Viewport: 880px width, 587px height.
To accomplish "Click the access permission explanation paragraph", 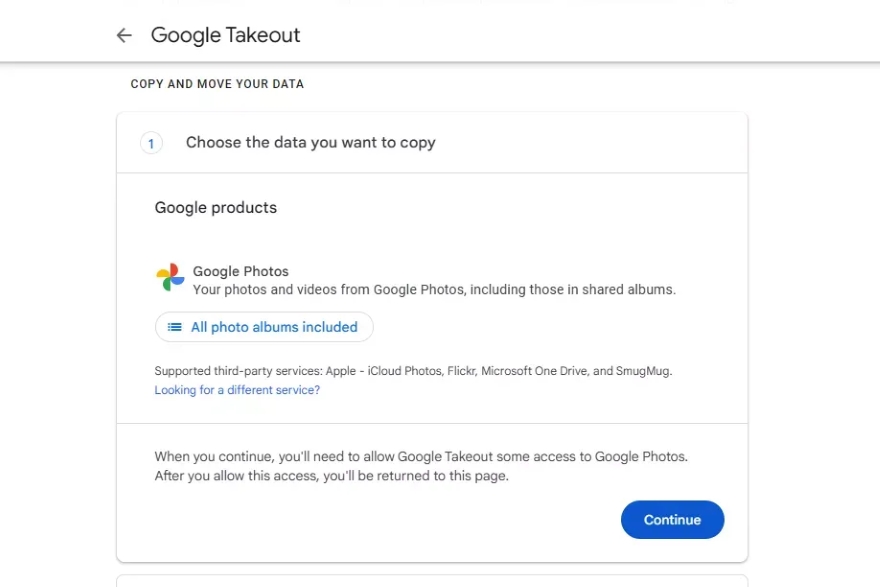I will [420, 466].
